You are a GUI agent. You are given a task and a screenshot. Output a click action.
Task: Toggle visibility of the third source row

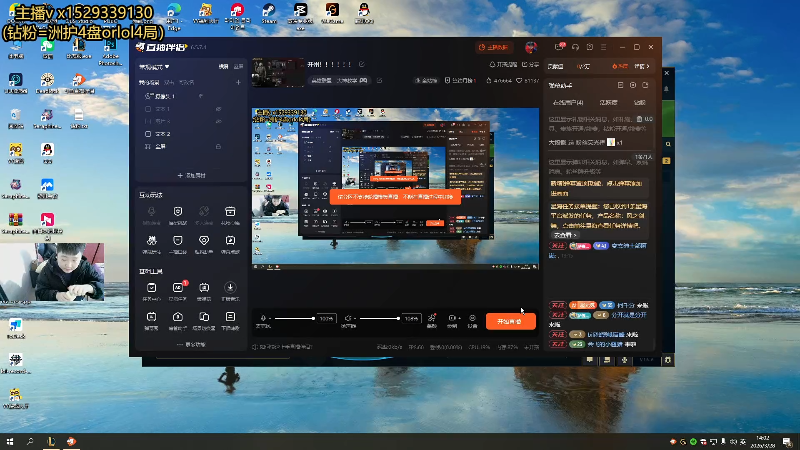(x=218, y=121)
